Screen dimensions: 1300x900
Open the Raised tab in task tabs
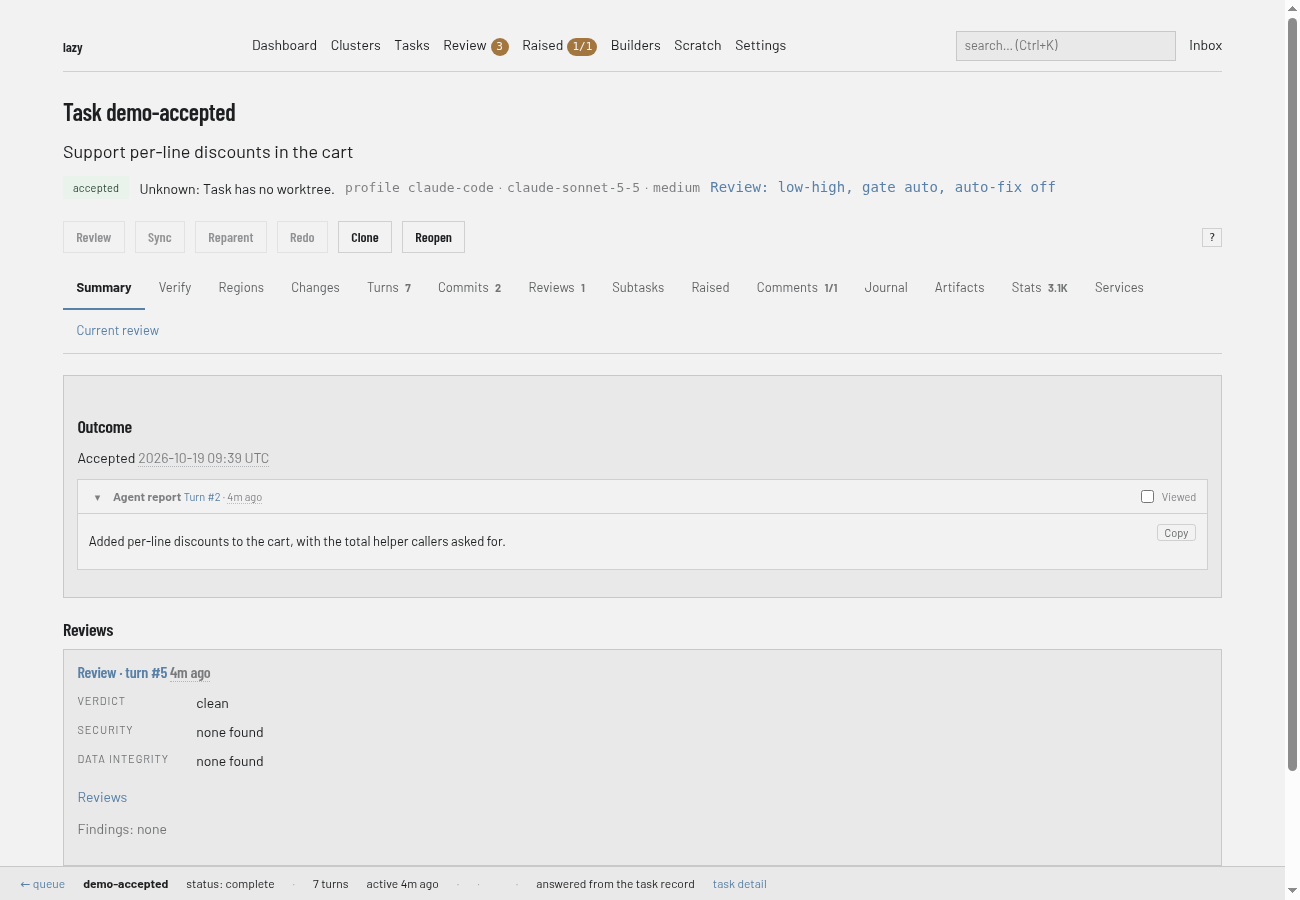(x=710, y=288)
